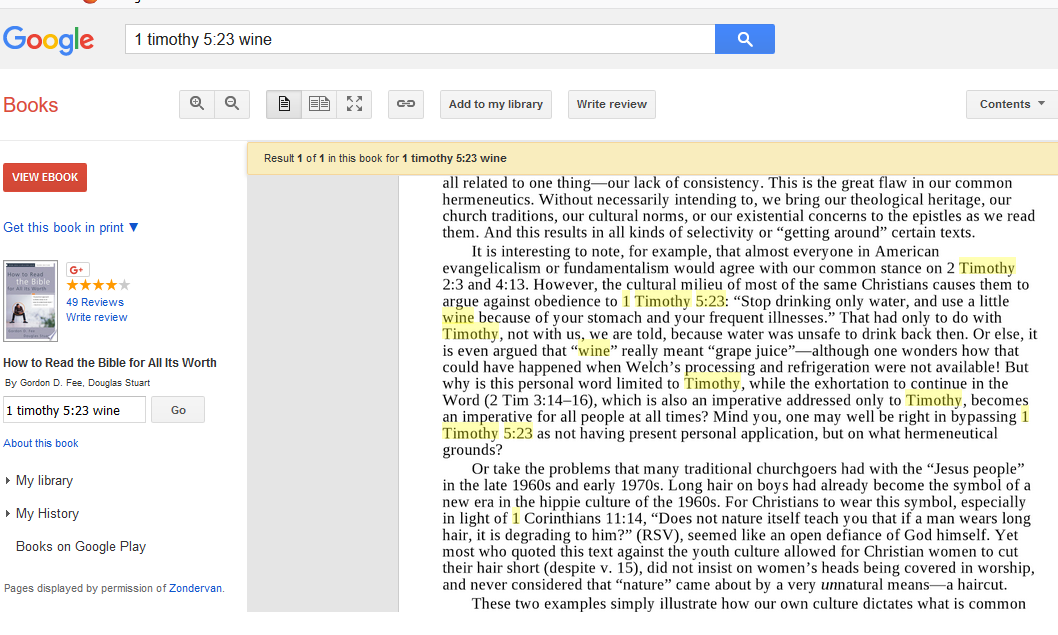Open the 49 Reviews link
The image size is (1058, 635).
(95, 302)
